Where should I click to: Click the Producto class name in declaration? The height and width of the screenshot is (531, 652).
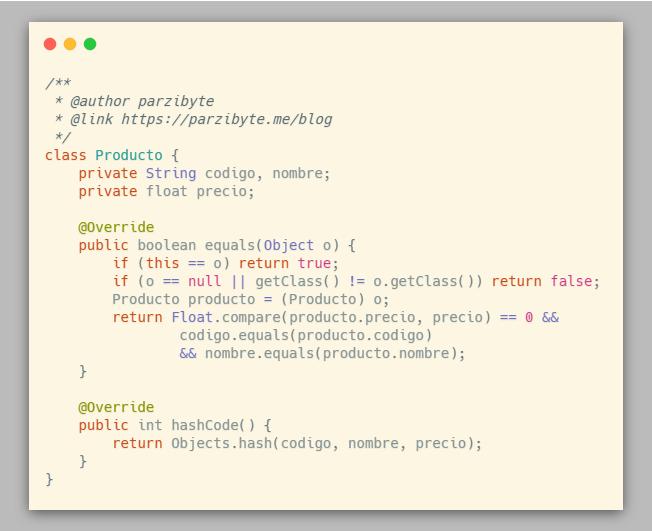128,155
